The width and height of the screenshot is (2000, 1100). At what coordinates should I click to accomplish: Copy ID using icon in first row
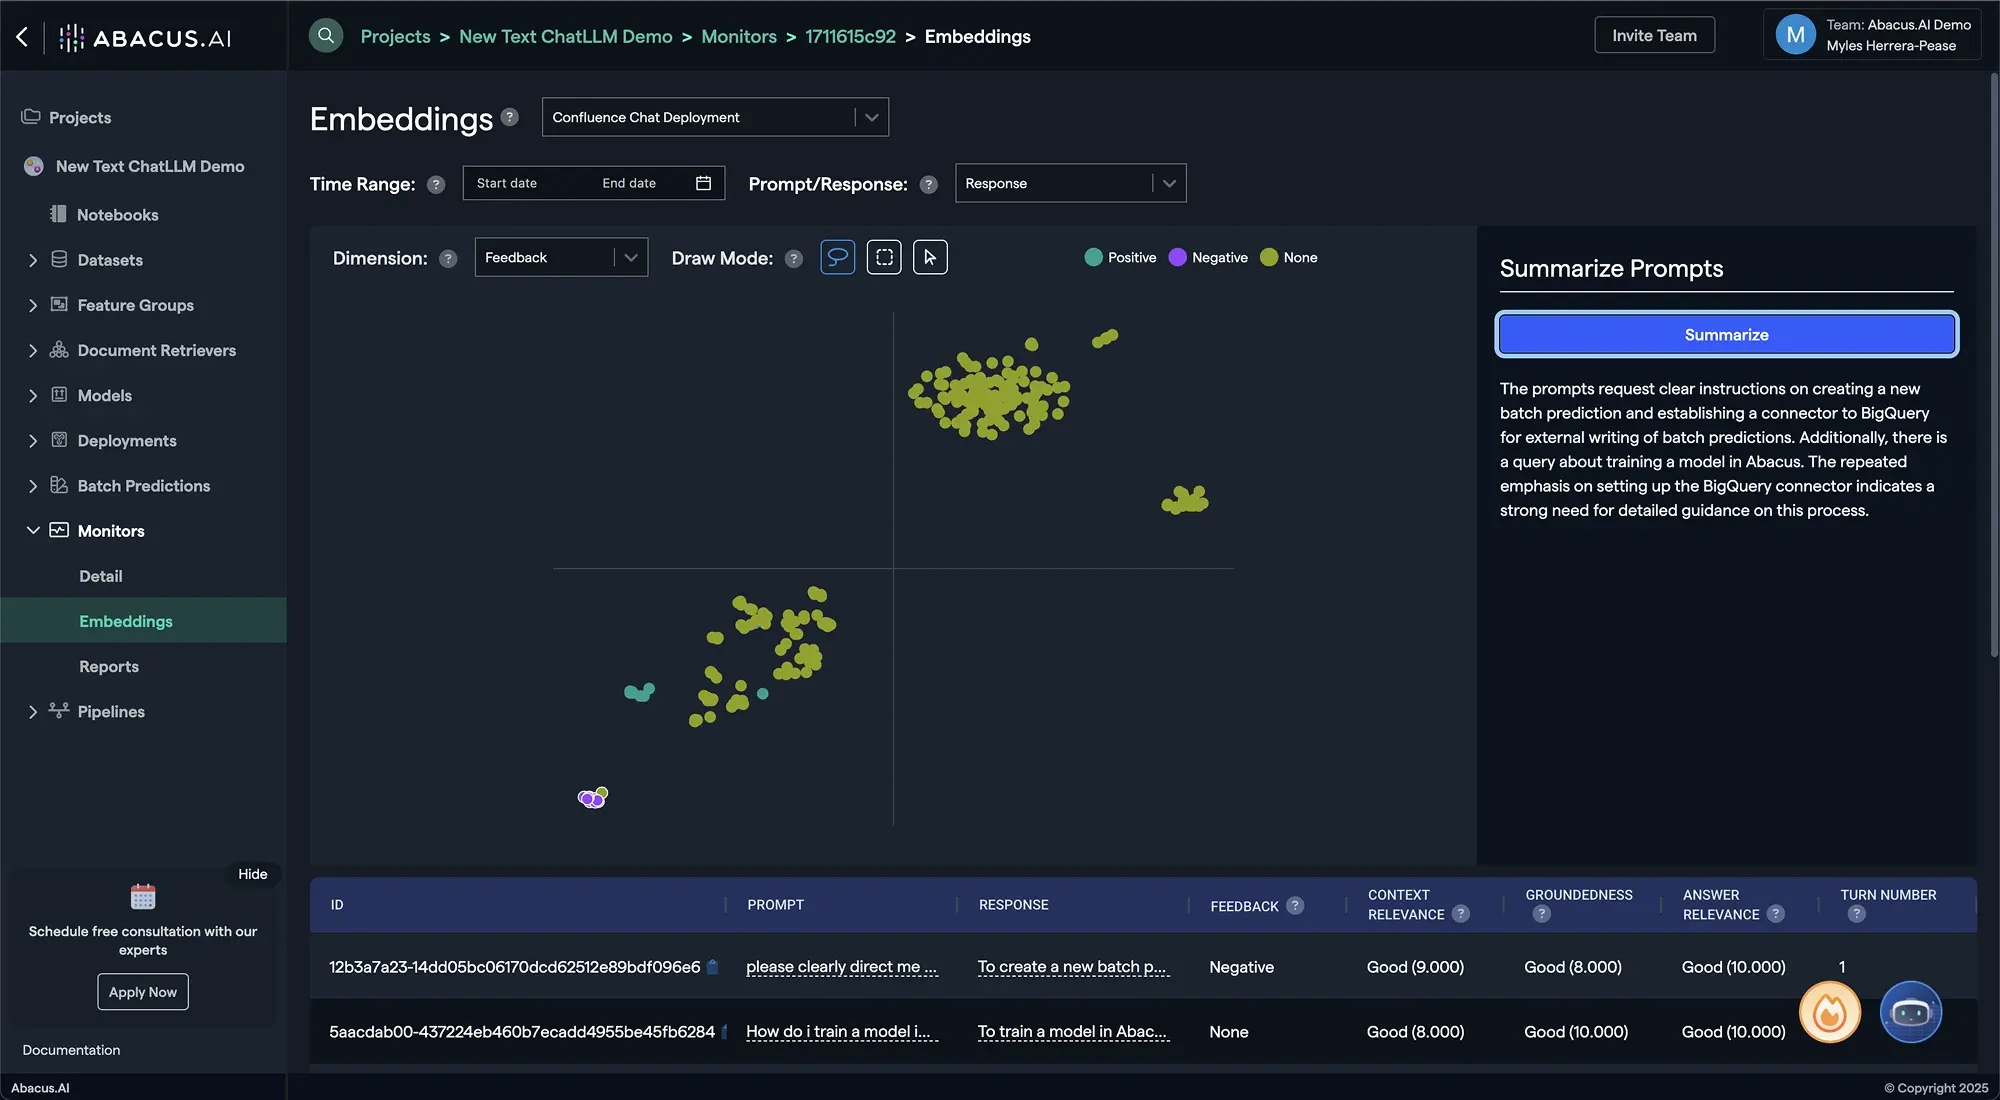[713, 967]
